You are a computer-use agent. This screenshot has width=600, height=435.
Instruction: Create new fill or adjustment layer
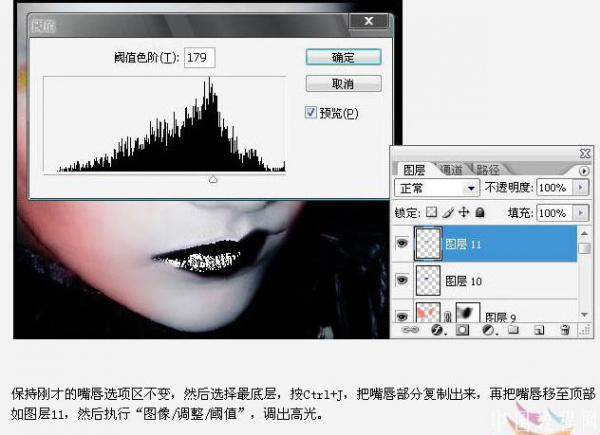tap(487, 328)
